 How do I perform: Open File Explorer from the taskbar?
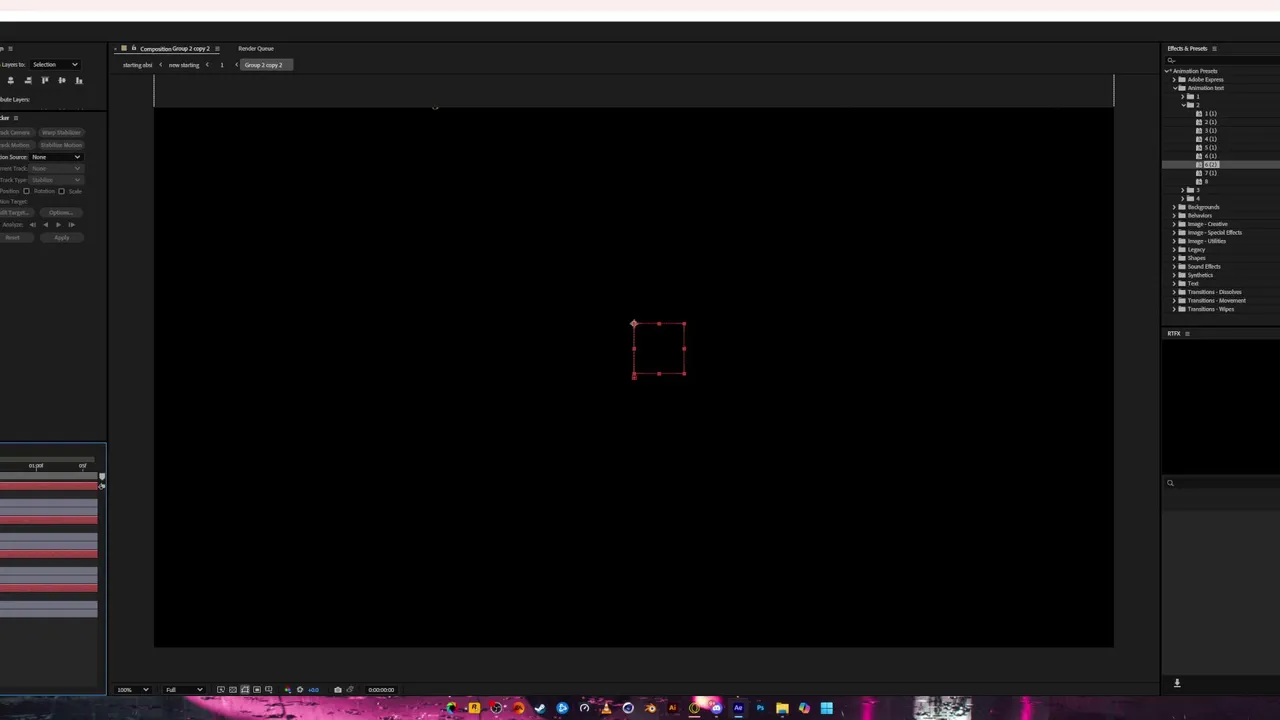[782, 708]
